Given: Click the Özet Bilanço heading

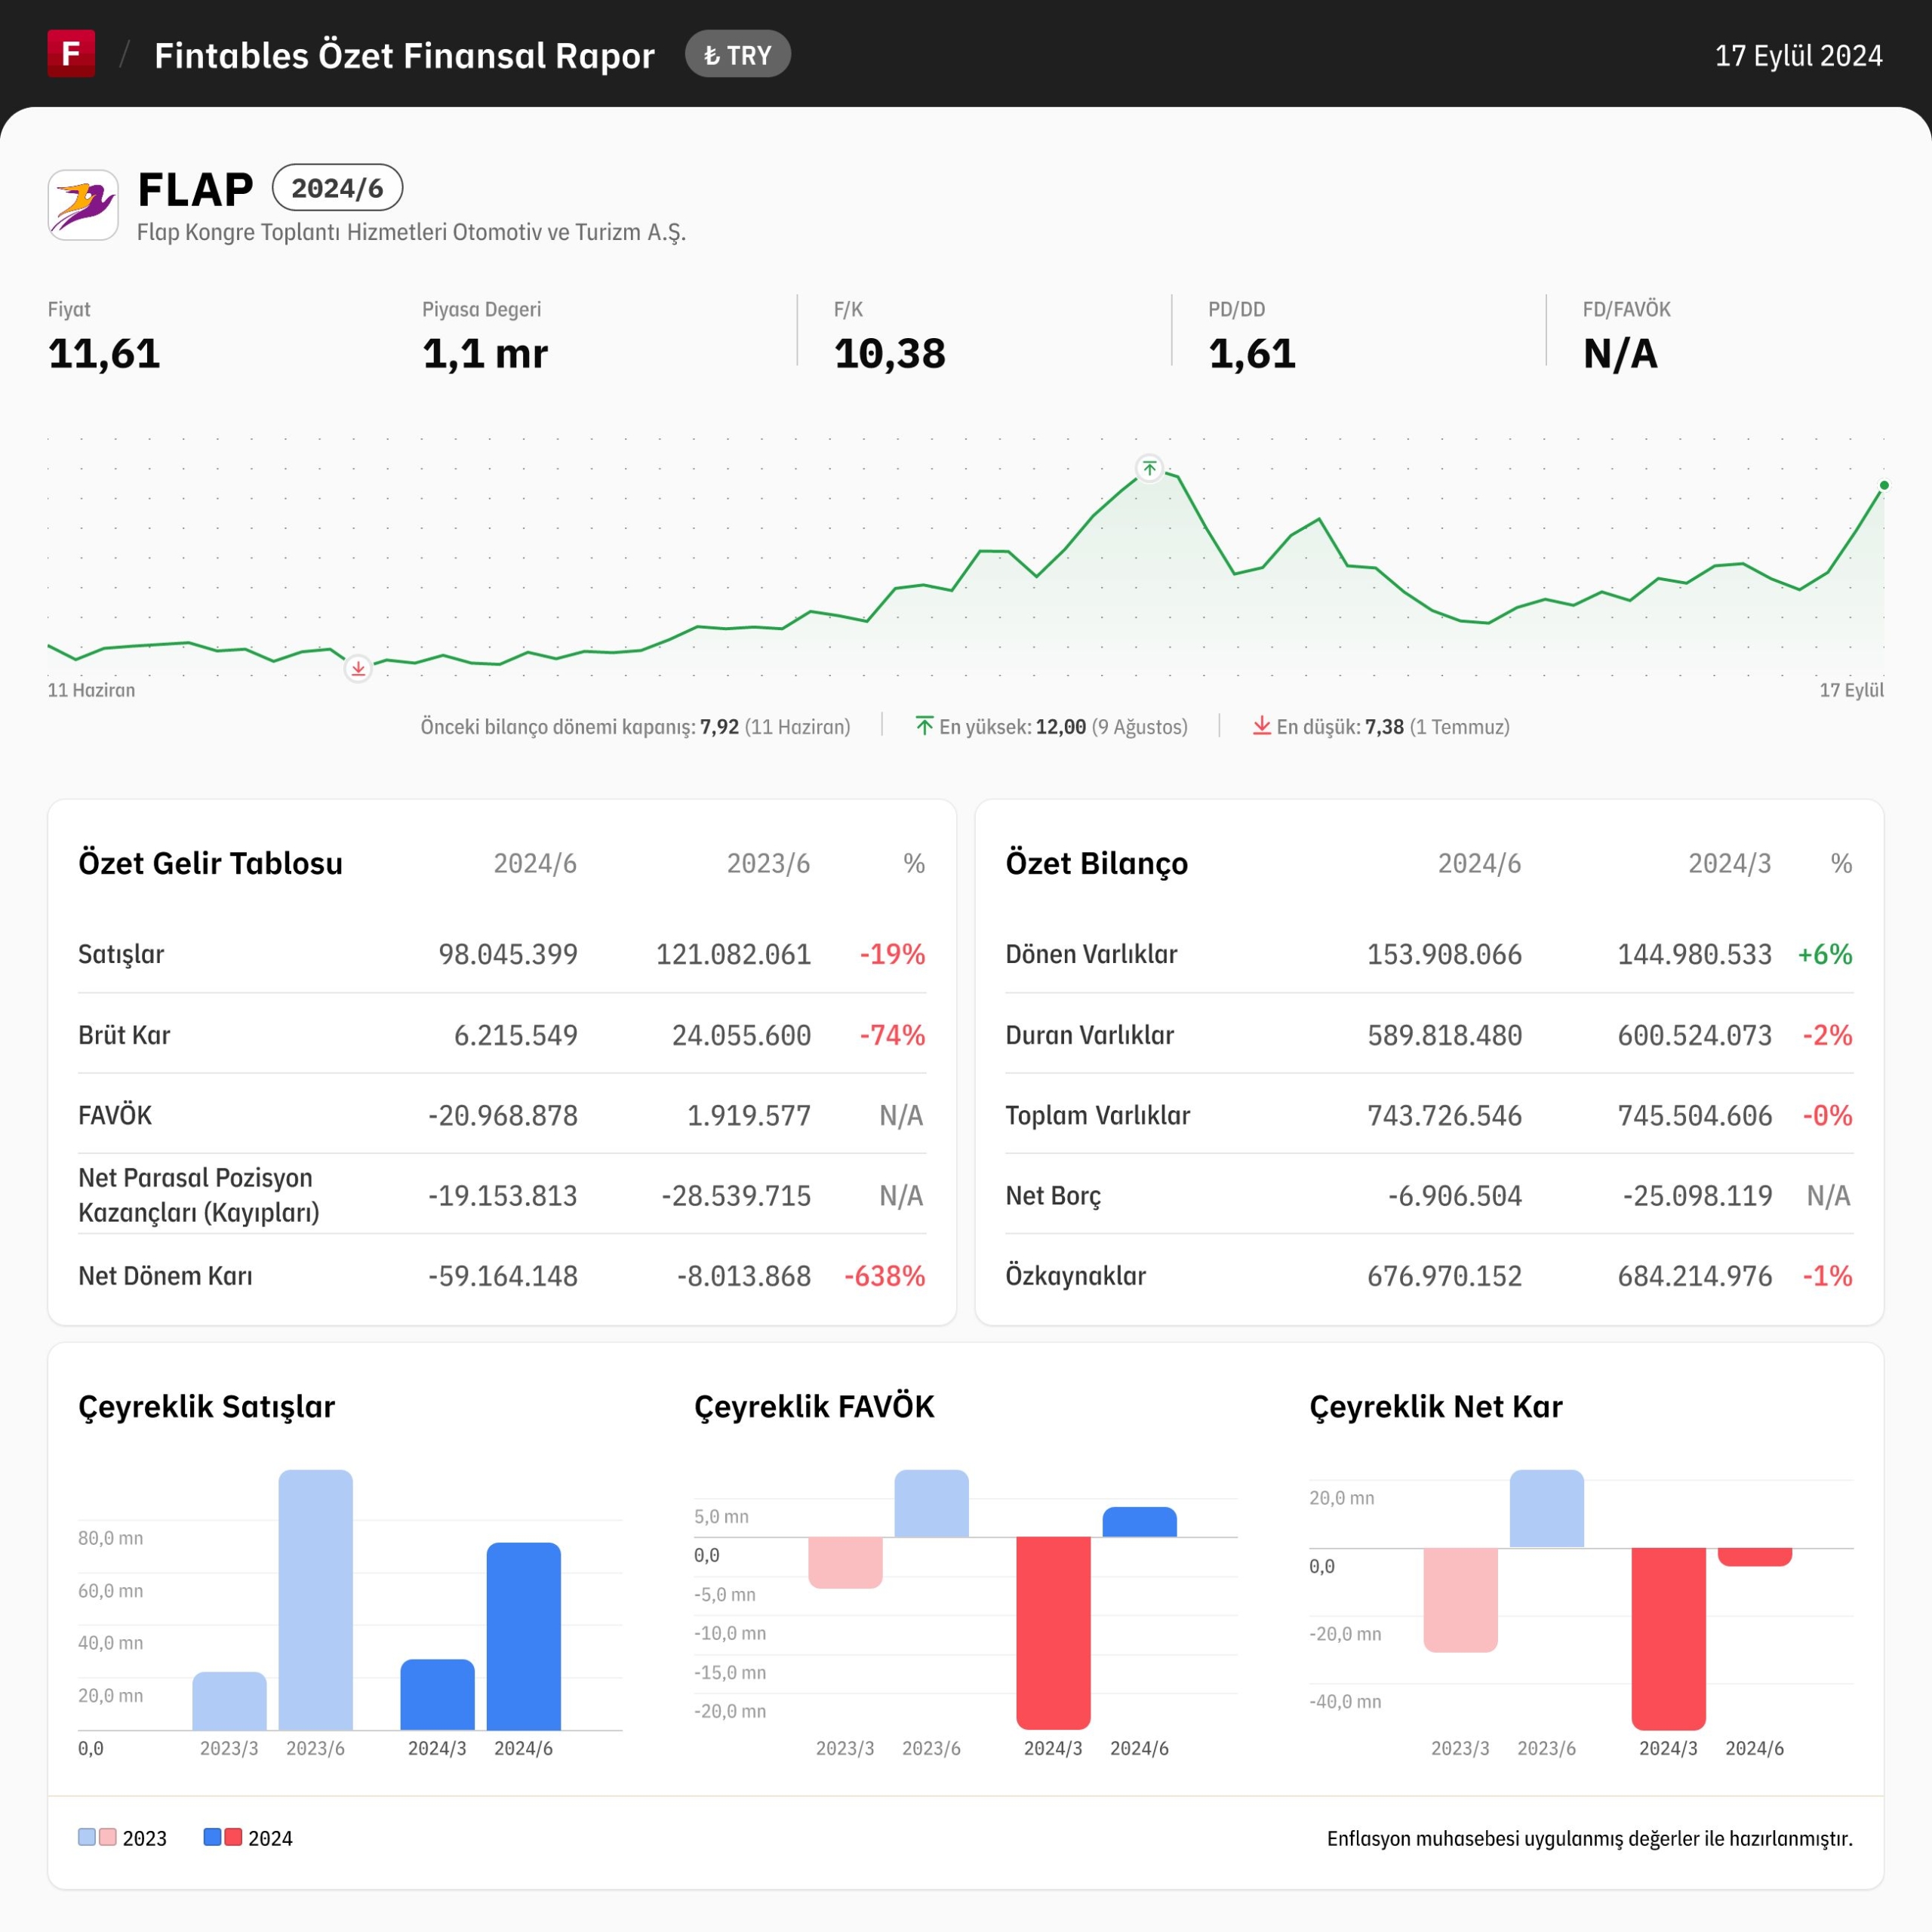Looking at the screenshot, I should (1097, 863).
